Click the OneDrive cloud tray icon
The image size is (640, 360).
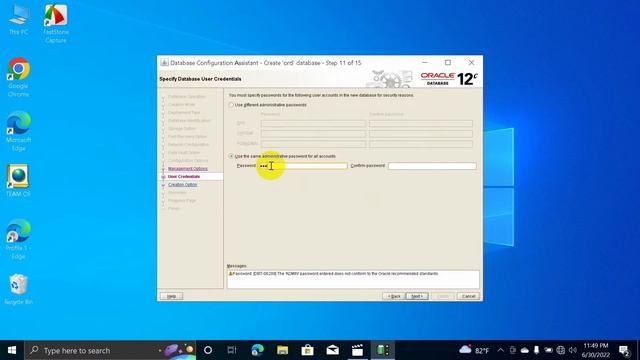pos(525,350)
